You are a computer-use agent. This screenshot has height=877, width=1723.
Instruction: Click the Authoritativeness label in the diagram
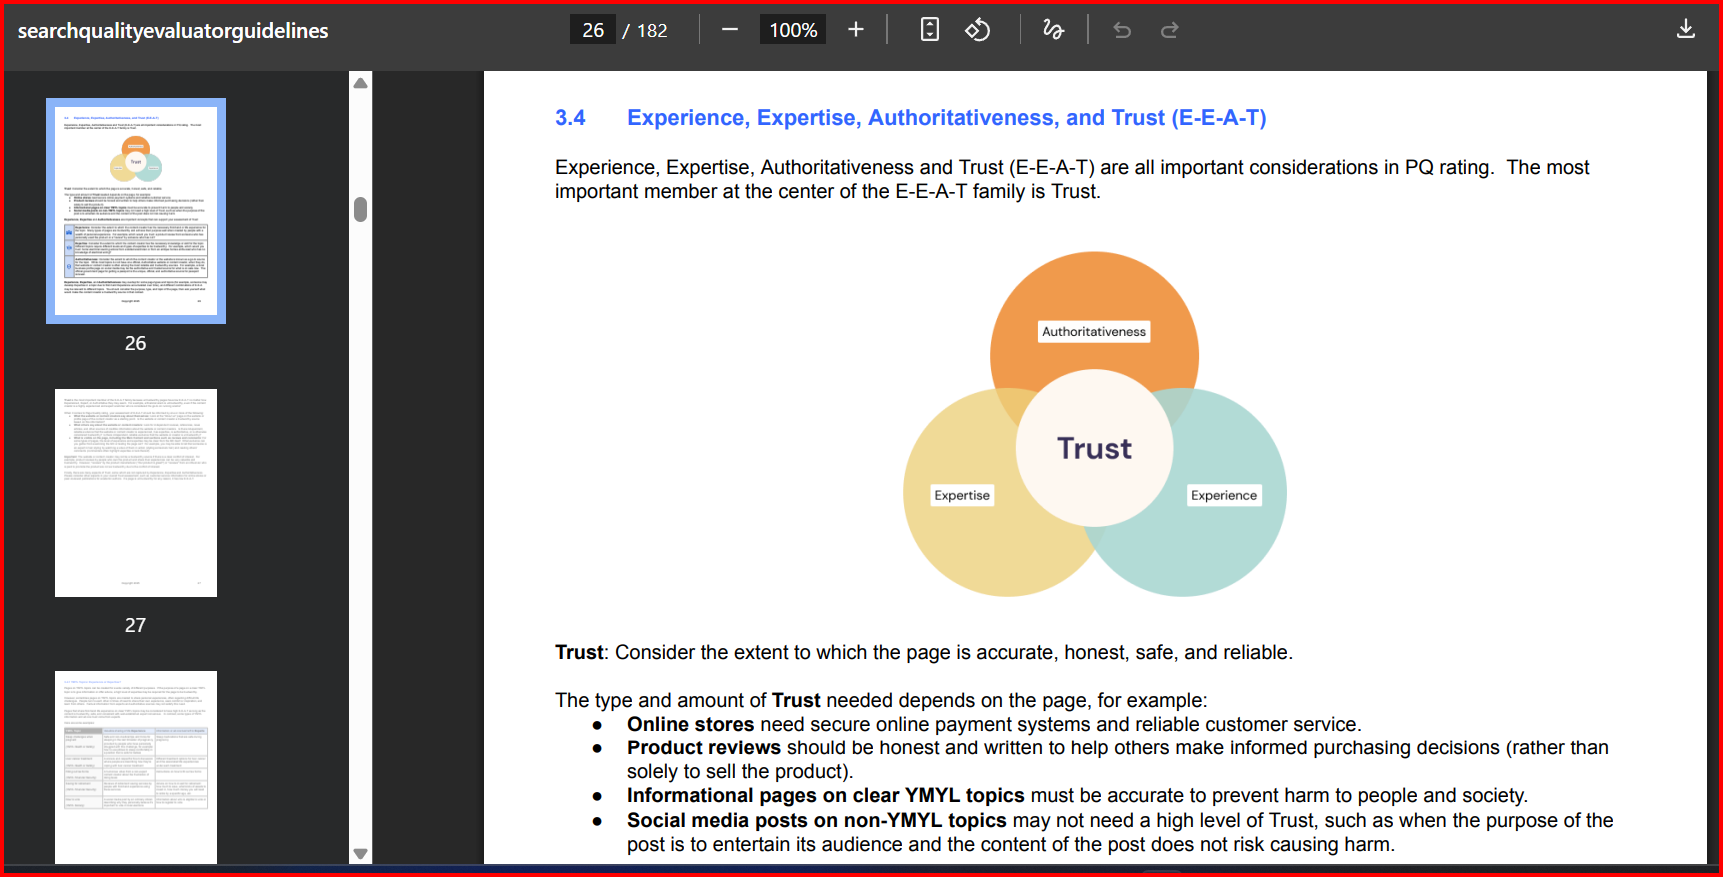tap(1094, 332)
